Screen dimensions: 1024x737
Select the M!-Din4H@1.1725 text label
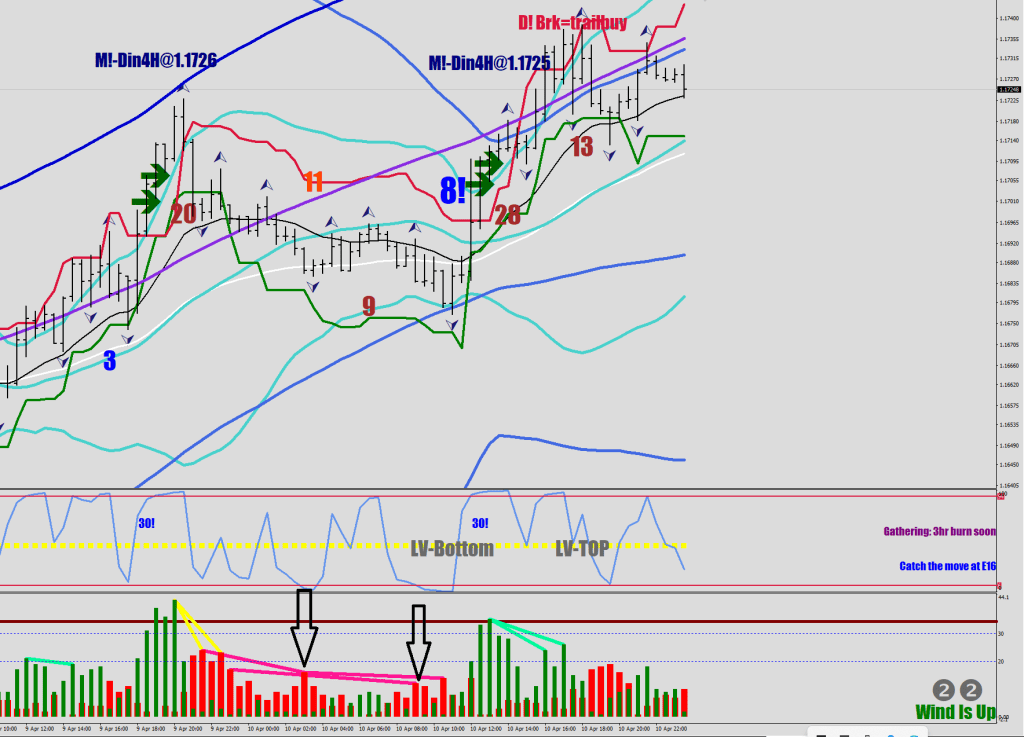point(489,63)
